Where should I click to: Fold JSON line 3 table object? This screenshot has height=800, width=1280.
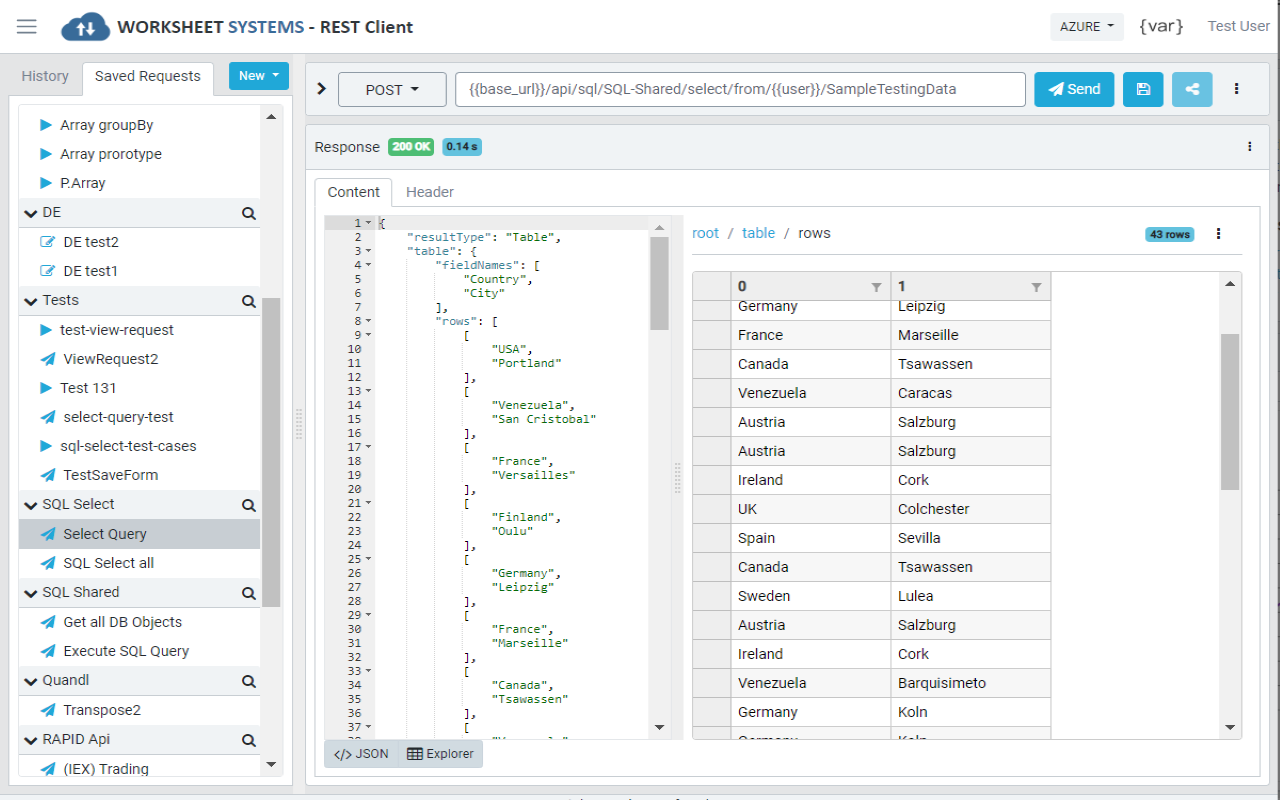coord(368,251)
